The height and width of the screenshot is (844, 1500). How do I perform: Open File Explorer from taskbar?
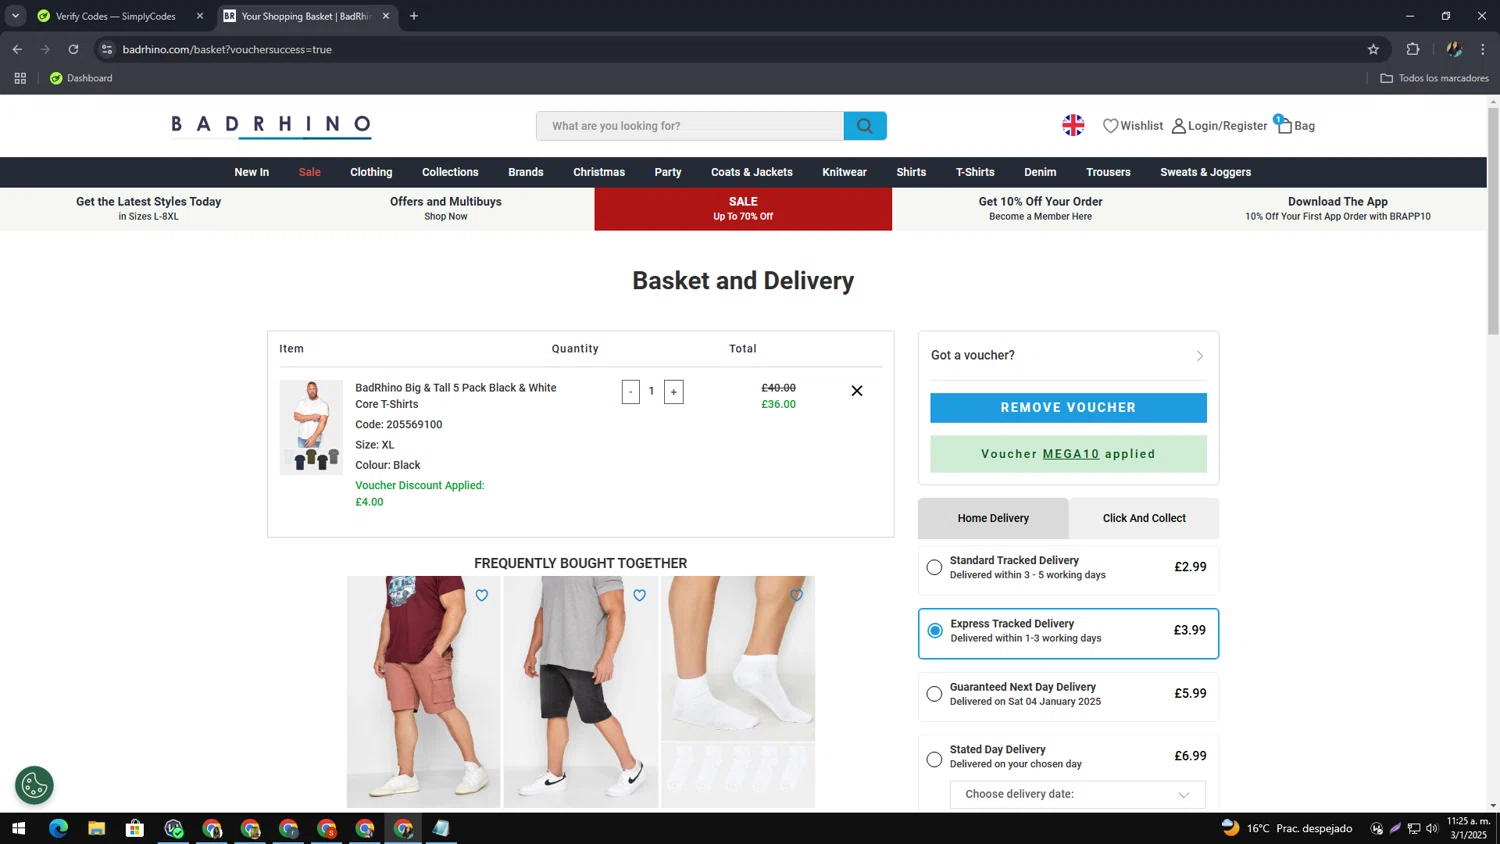click(x=96, y=828)
